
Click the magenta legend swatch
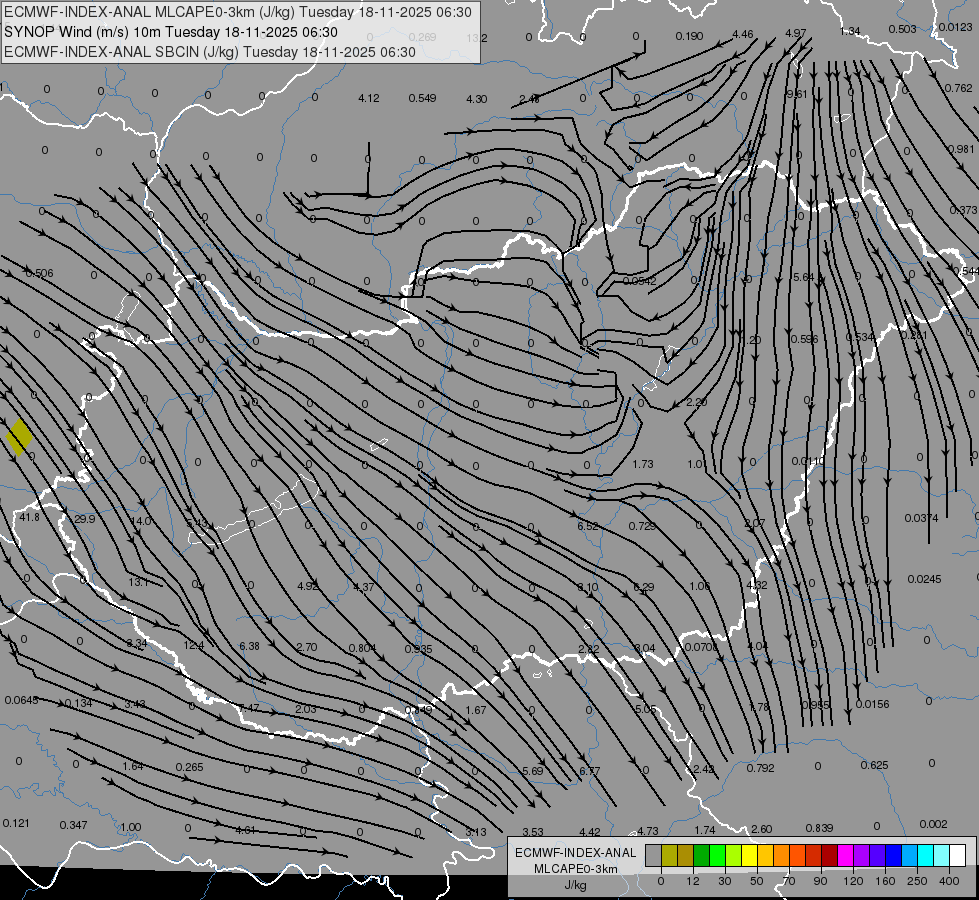click(x=845, y=855)
